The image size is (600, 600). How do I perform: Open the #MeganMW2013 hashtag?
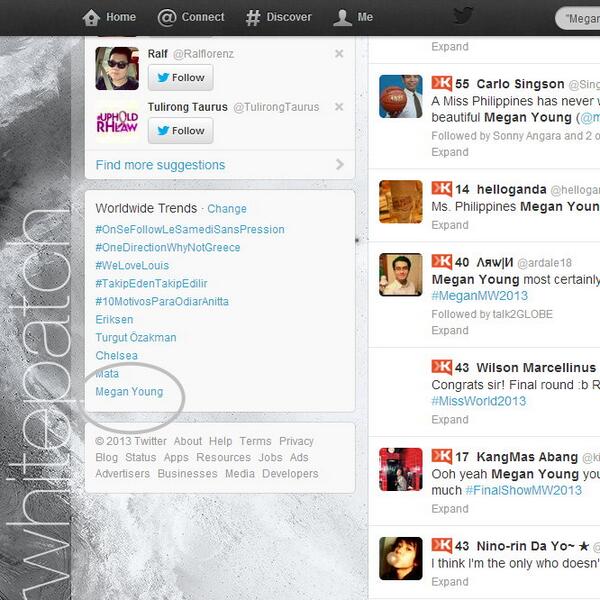(x=479, y=296)
